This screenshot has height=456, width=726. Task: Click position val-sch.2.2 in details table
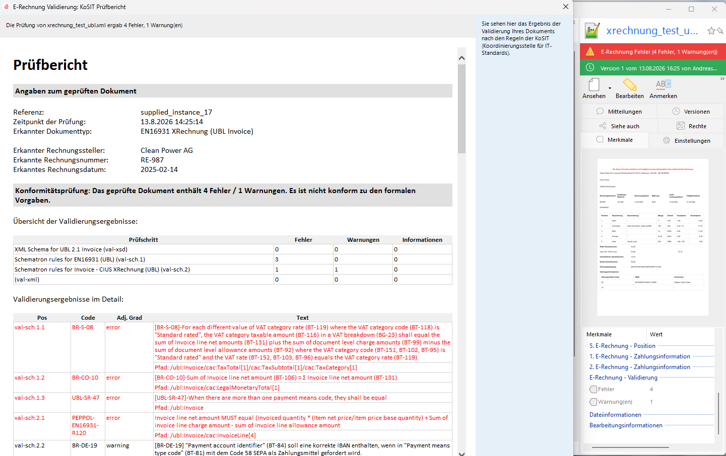(30, 445)
